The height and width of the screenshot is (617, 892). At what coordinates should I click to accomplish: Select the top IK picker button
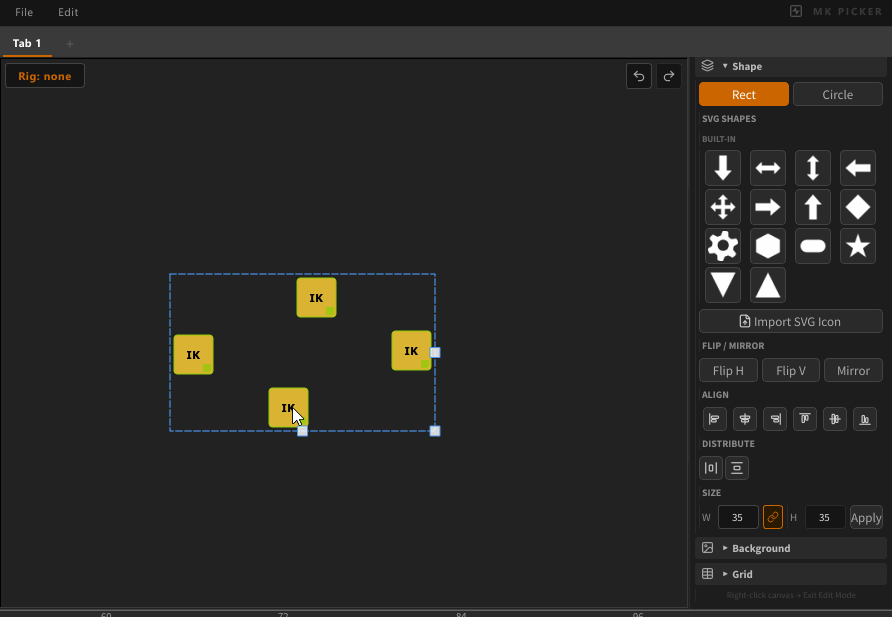pos(316,297)
